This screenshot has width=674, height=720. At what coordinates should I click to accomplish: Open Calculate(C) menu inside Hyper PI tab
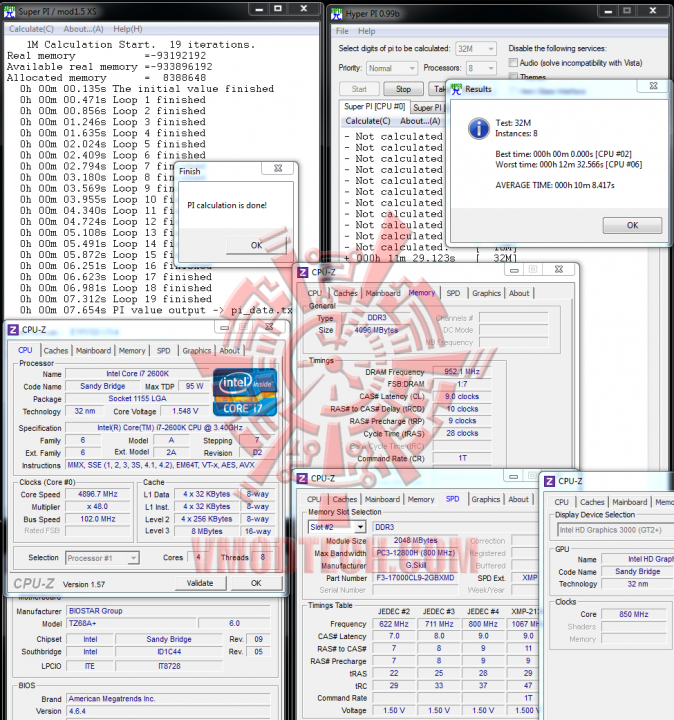(368, 121)
